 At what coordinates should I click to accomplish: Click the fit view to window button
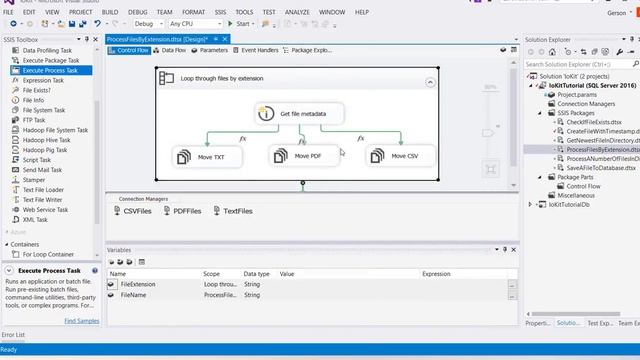(491, 169)
